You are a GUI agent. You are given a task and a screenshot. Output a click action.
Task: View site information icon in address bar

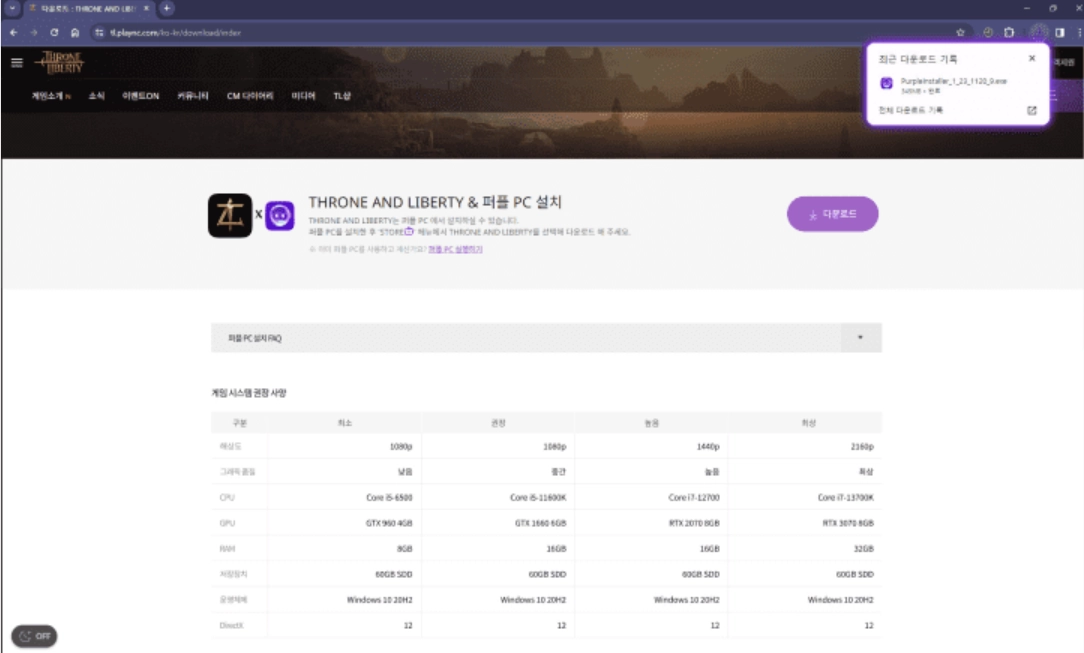click(x=100, y=32)
